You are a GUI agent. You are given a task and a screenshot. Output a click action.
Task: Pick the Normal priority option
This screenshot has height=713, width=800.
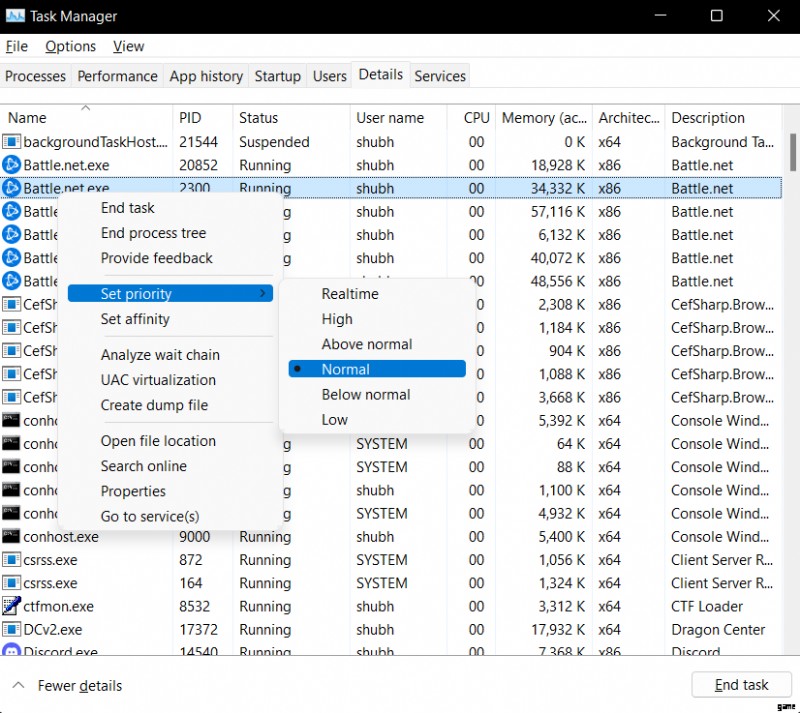tap(377, 369)
